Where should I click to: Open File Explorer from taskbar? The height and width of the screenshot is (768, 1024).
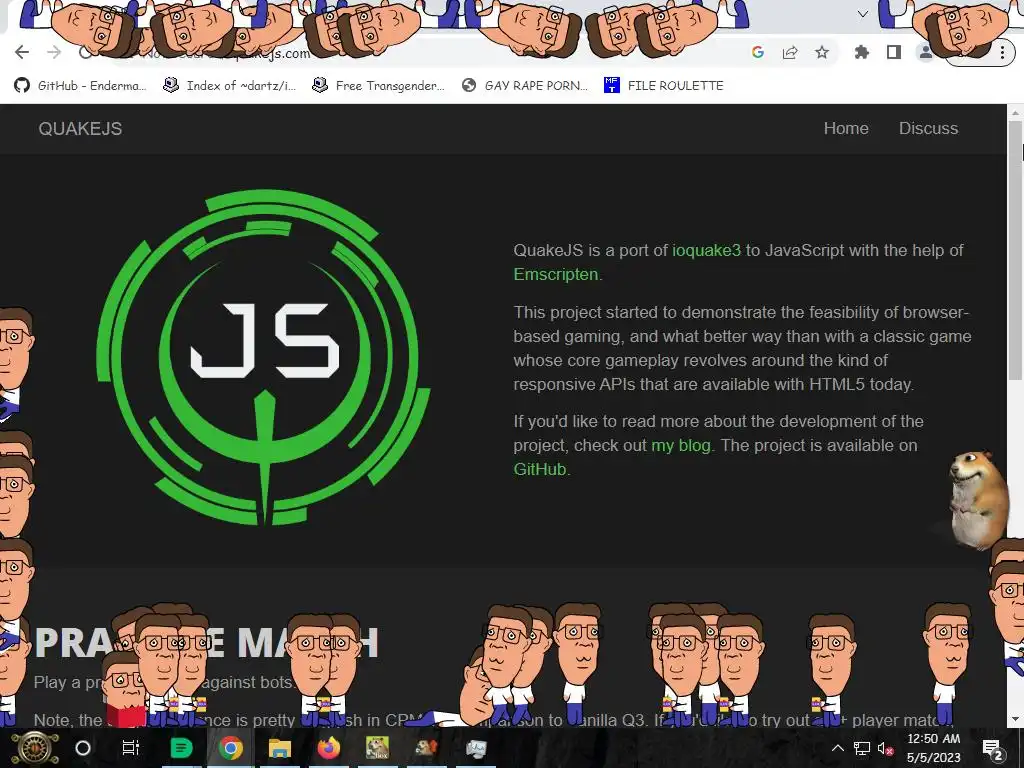pyautogui.click(x=280, y=748)
